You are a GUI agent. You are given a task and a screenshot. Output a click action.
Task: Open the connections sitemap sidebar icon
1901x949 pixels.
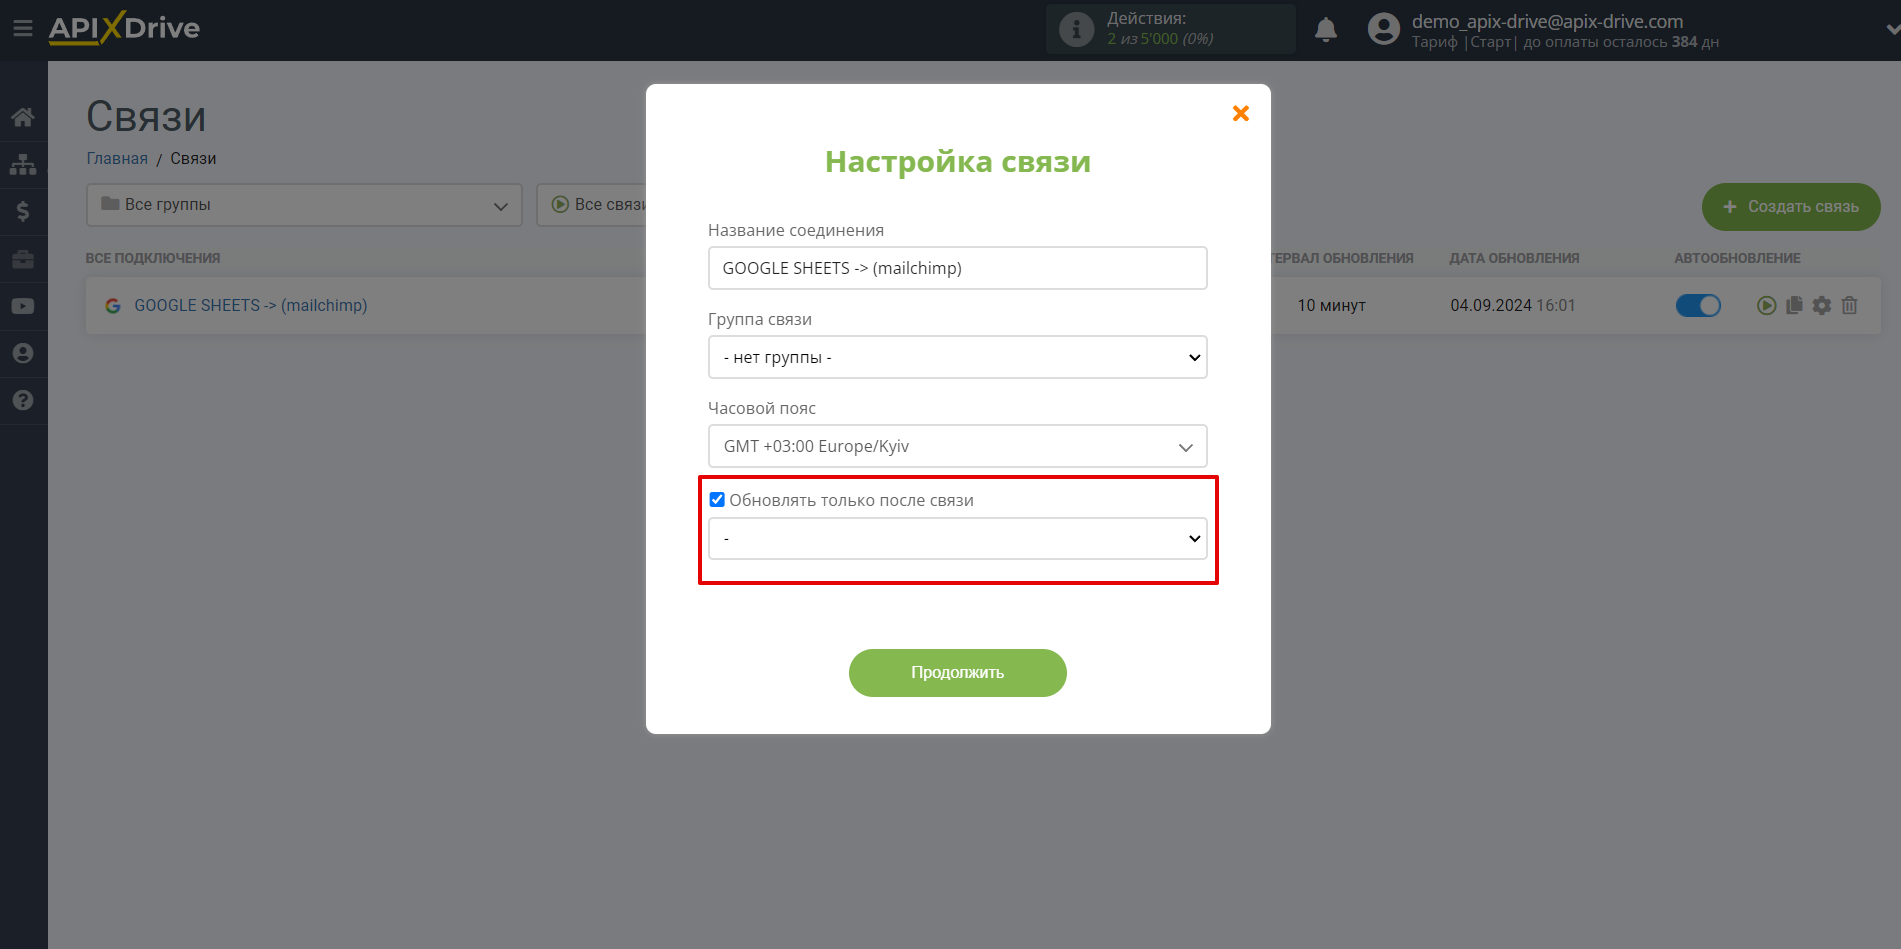pyautogui.click(x=23, y=164)
